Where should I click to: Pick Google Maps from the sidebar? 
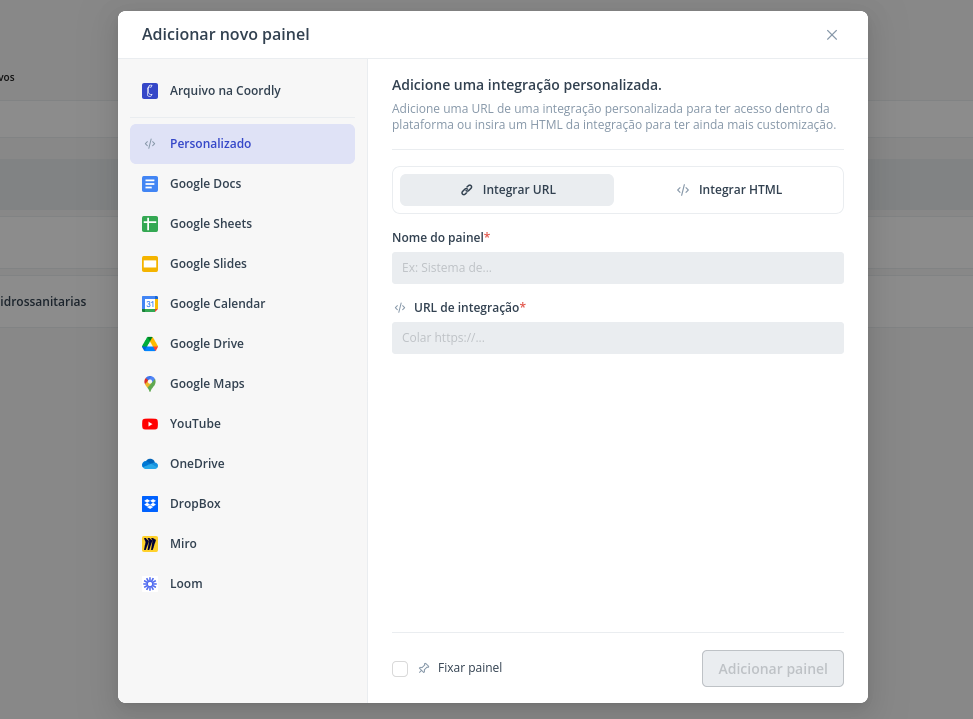(243, 384)
